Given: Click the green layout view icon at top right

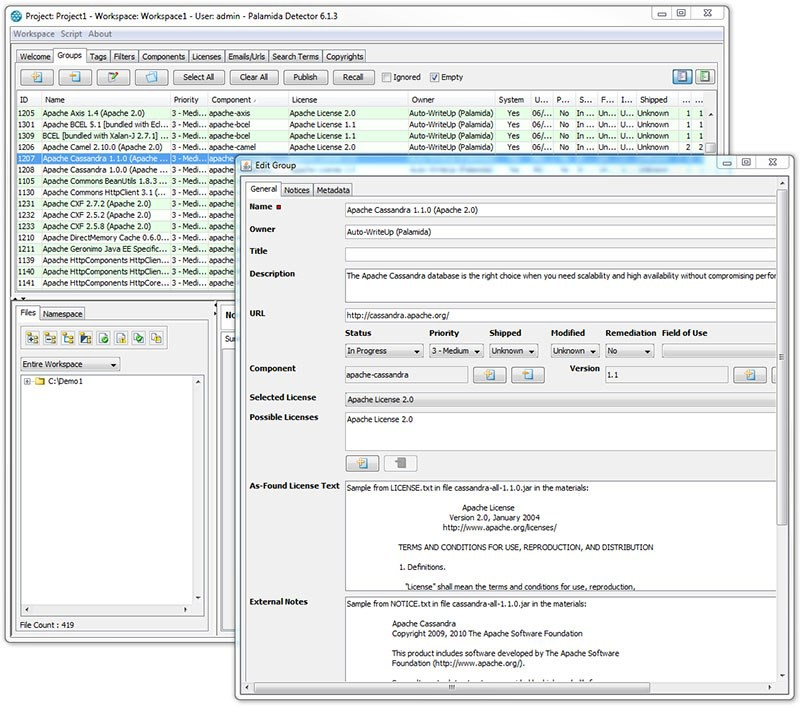Looking at the screenshot, I should (705, 77).
